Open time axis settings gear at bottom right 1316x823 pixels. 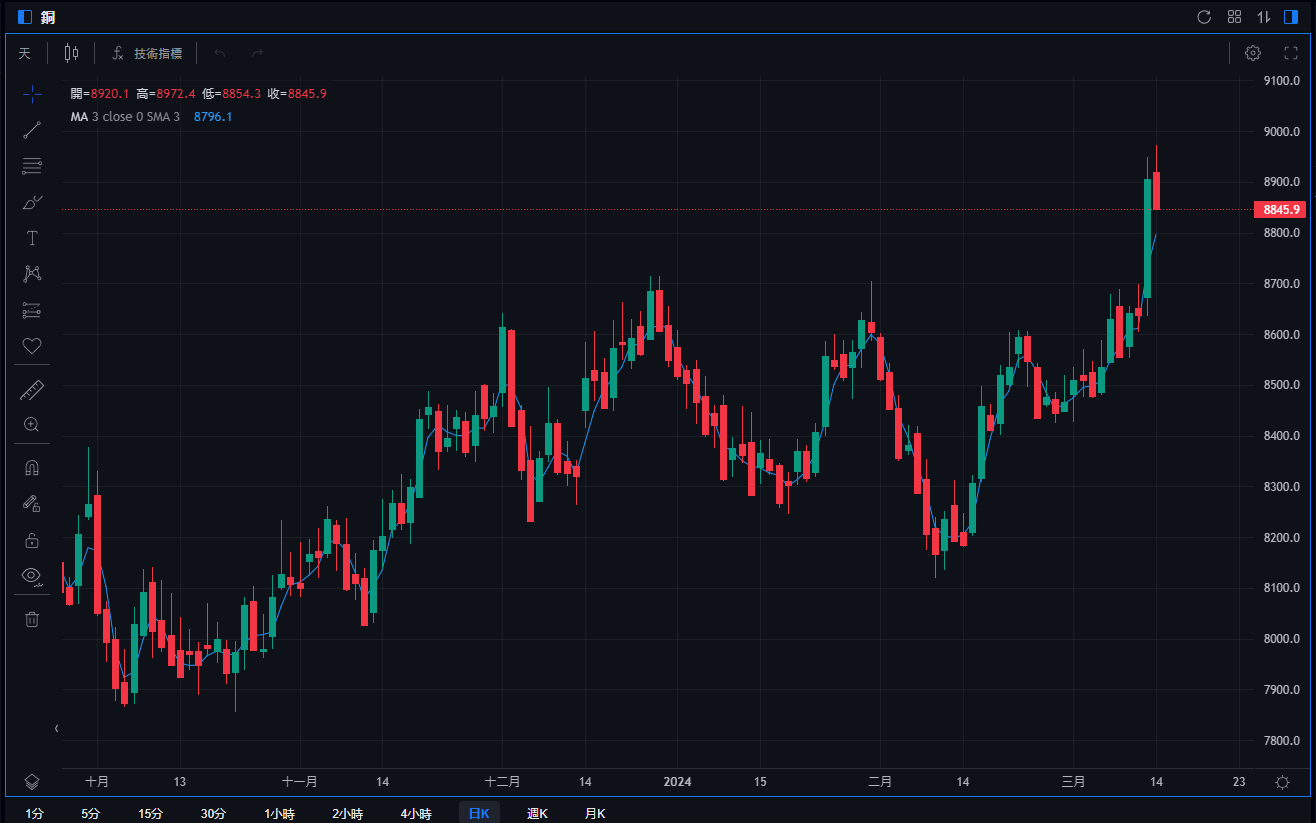click(1282, 782)
